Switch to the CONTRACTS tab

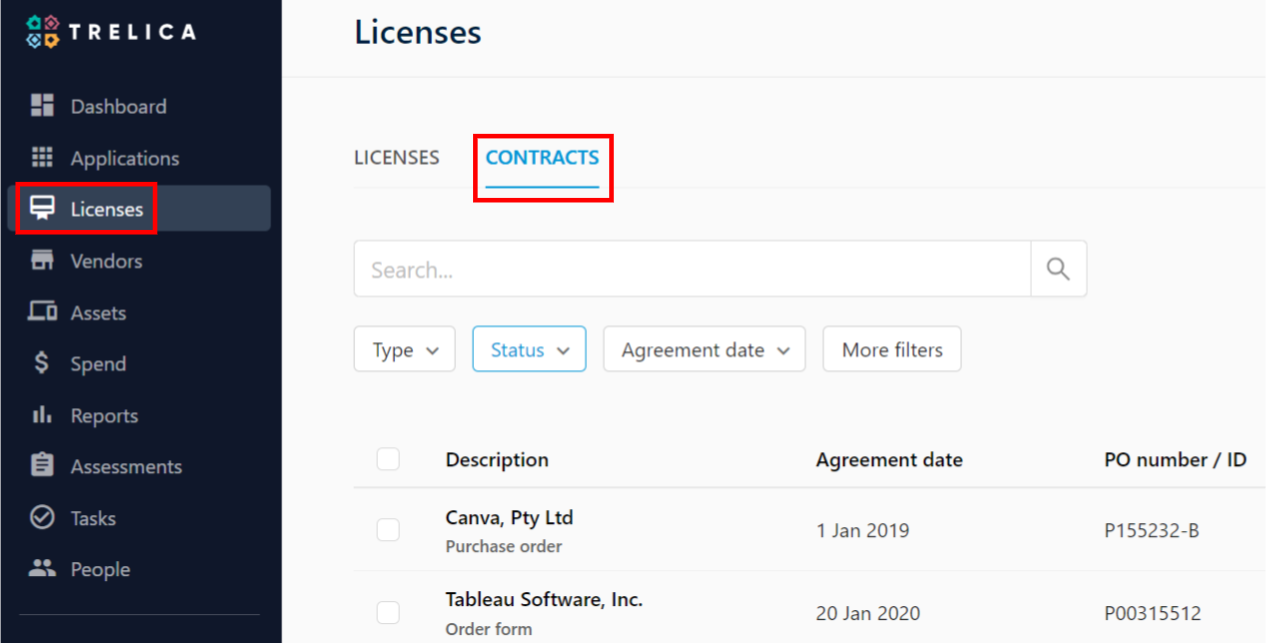[x=542, y=158]
